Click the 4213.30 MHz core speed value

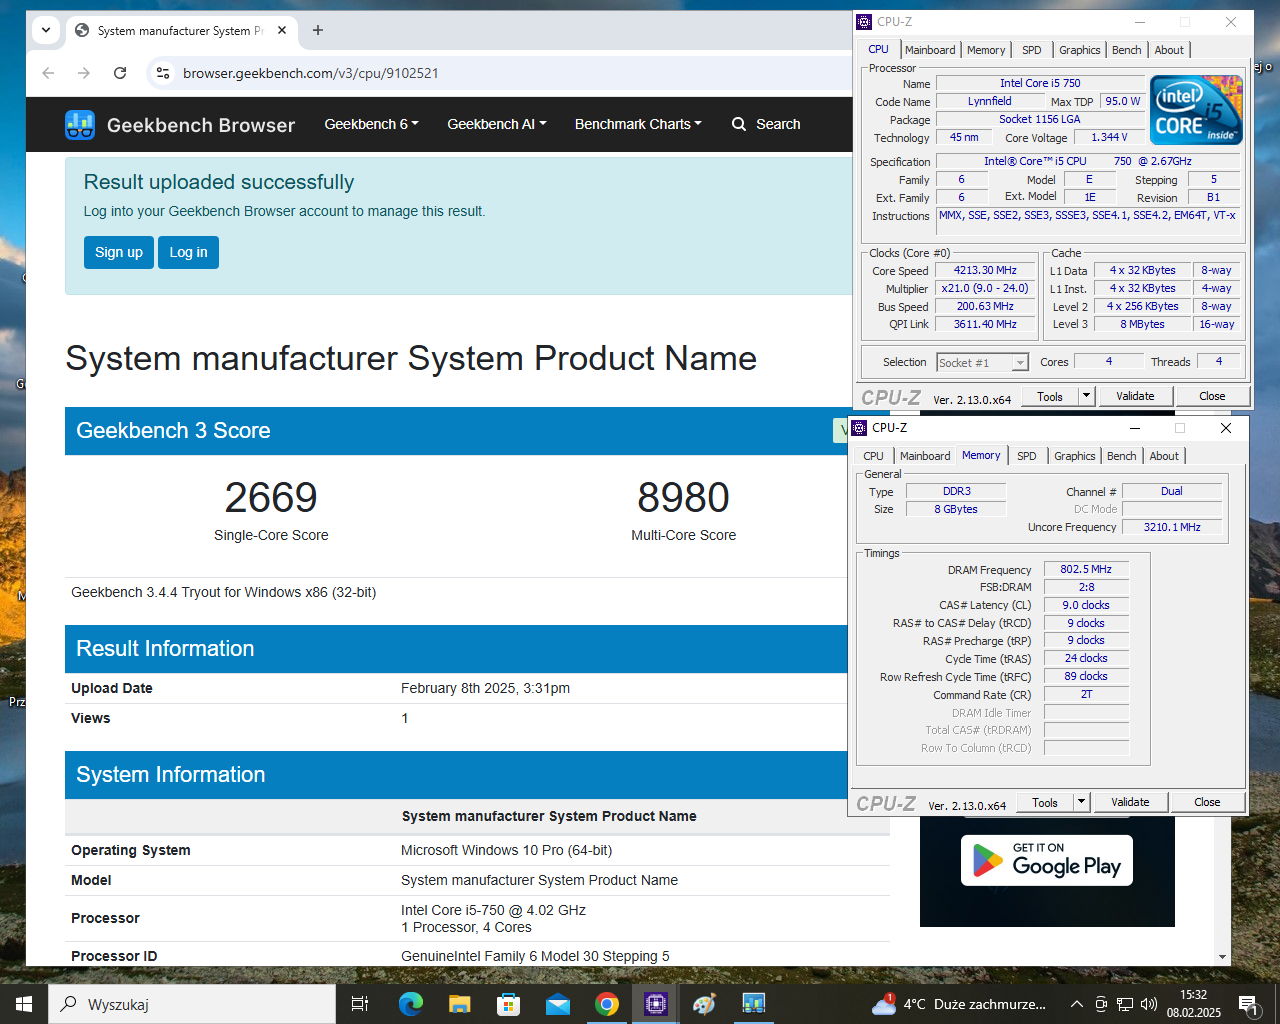coord(985,270)
